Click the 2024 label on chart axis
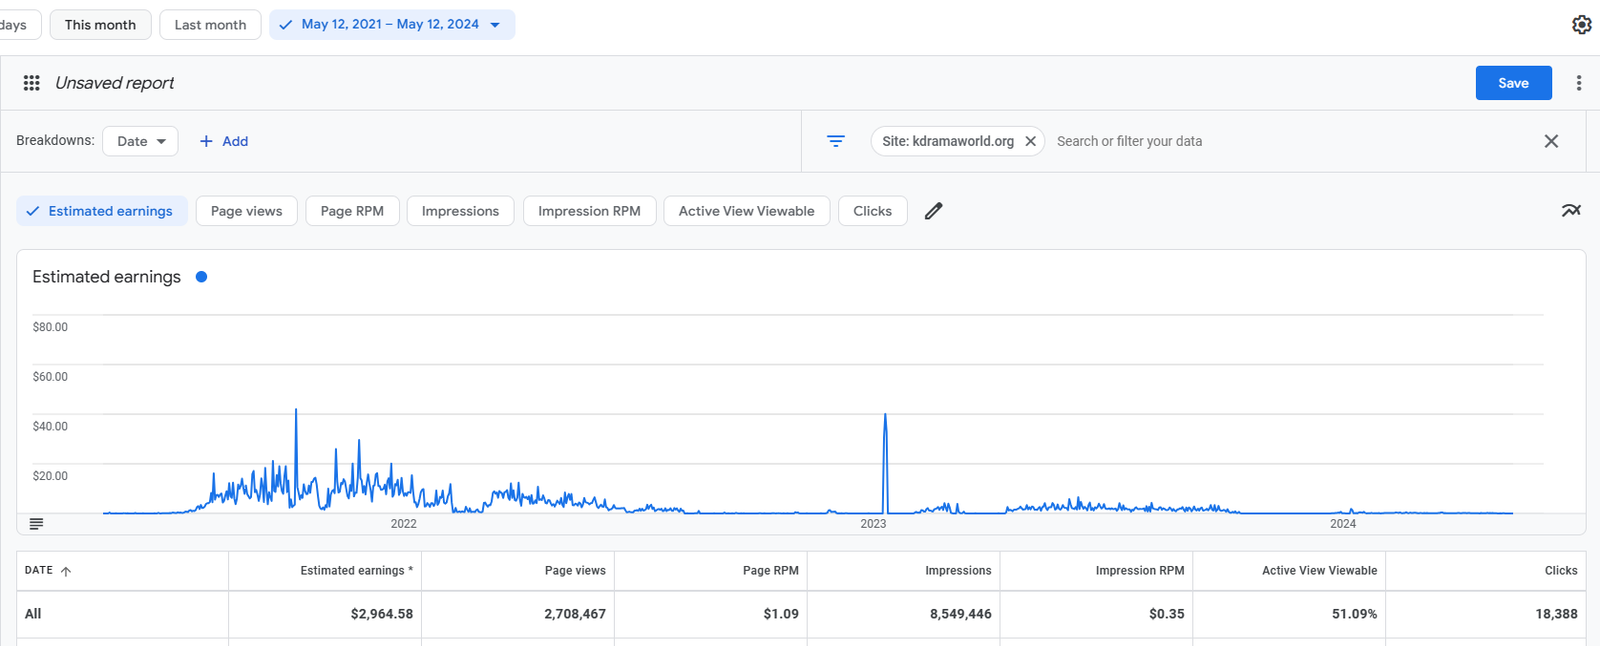This screenshot has height=646, width=1600. click(1343, 524)
